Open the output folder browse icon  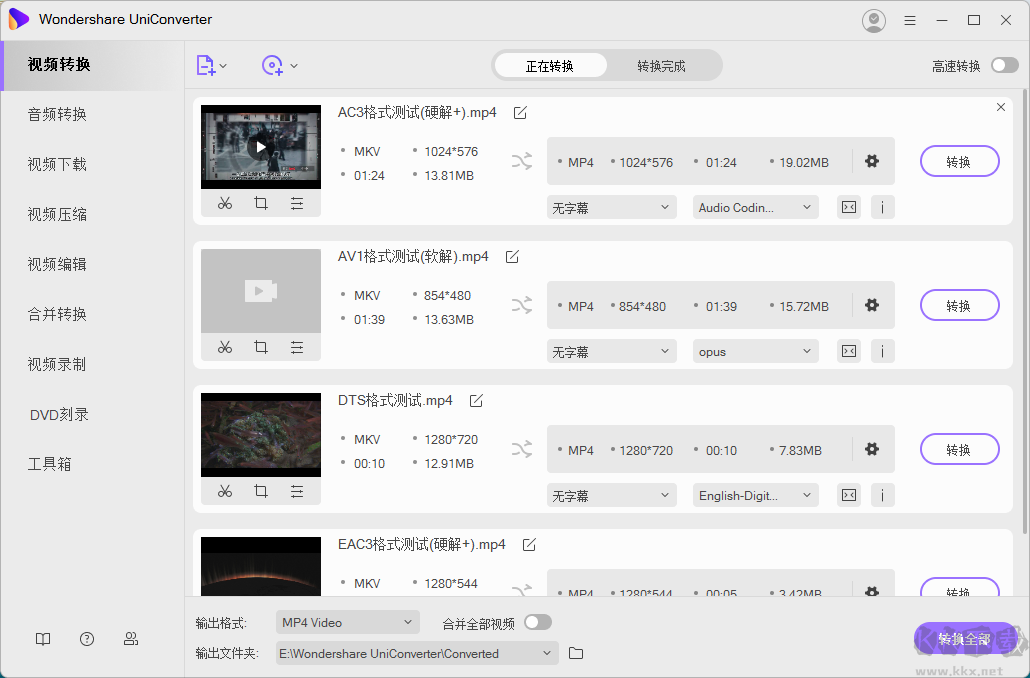(x=576, y=653)
